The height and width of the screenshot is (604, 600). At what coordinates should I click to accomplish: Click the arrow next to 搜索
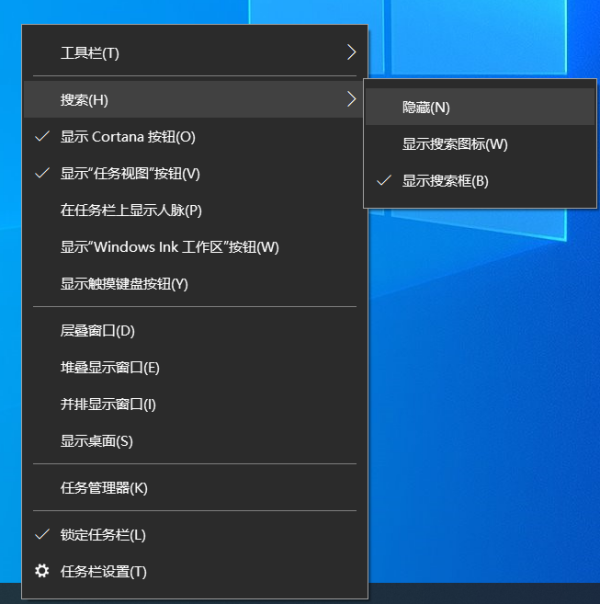pos(351,99)
